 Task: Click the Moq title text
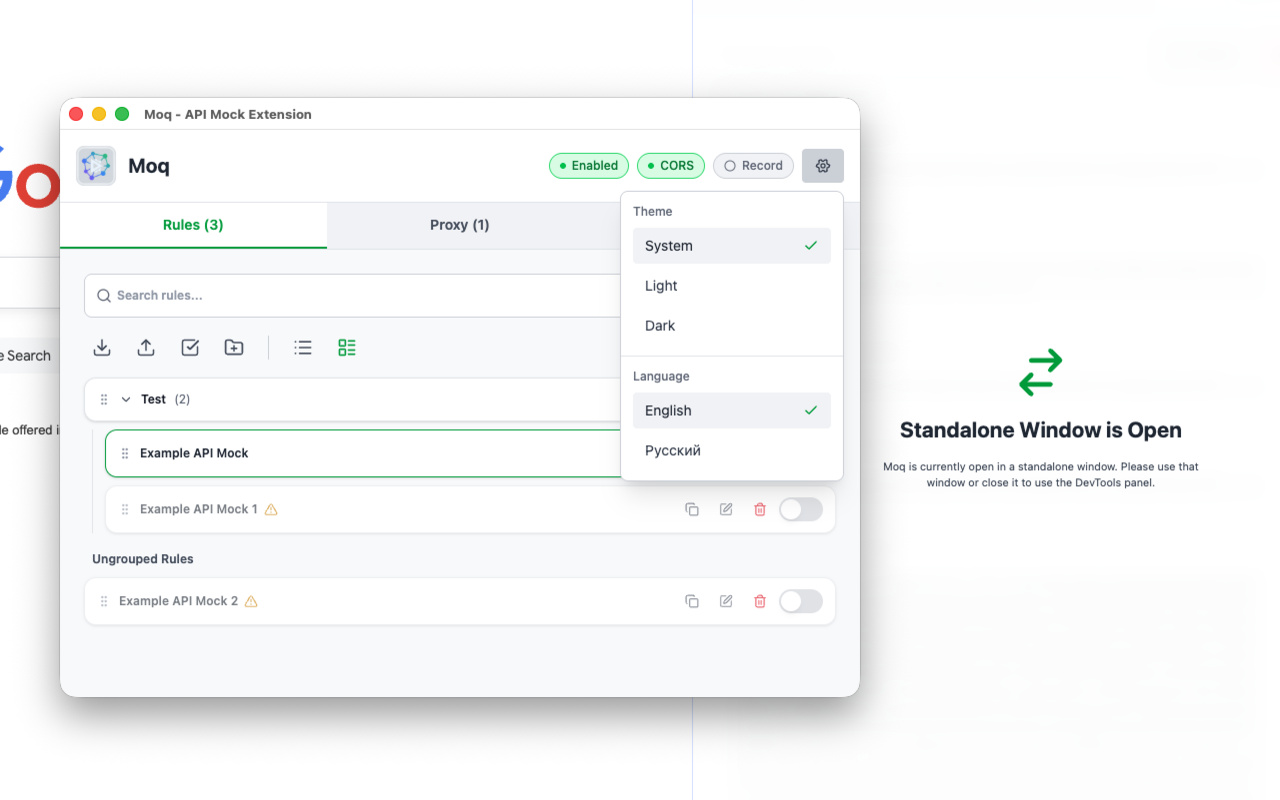coord(149,166)
